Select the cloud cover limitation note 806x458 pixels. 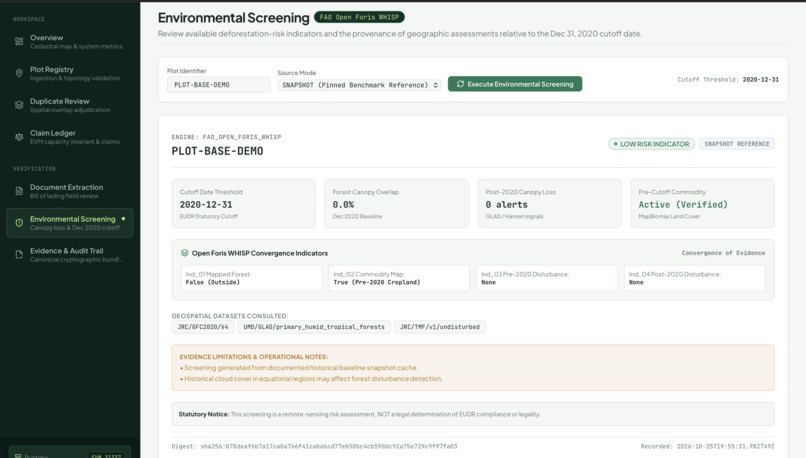coord(311,379)
